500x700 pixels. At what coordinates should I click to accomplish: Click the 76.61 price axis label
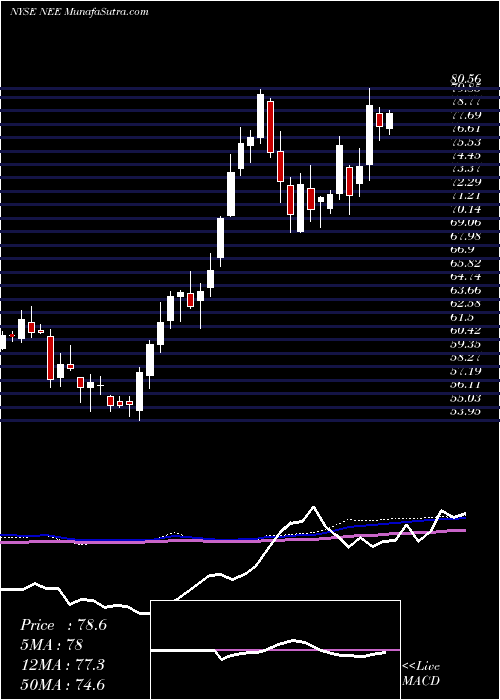point(465,129)
